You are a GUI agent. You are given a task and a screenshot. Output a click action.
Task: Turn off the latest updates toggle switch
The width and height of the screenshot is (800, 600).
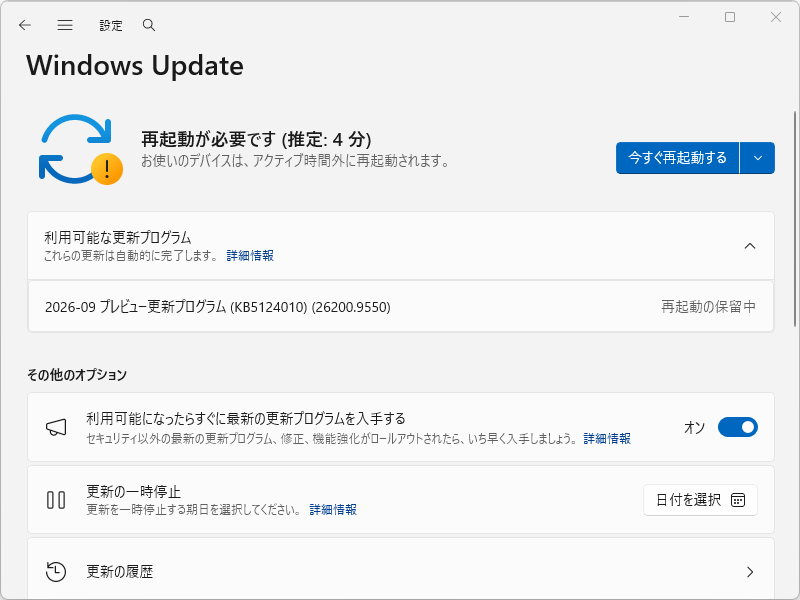pos(737,427)
